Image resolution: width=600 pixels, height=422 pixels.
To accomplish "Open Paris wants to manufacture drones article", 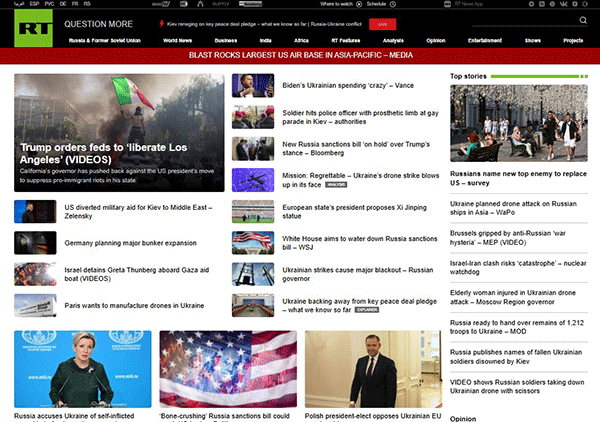I will point(134,306).
